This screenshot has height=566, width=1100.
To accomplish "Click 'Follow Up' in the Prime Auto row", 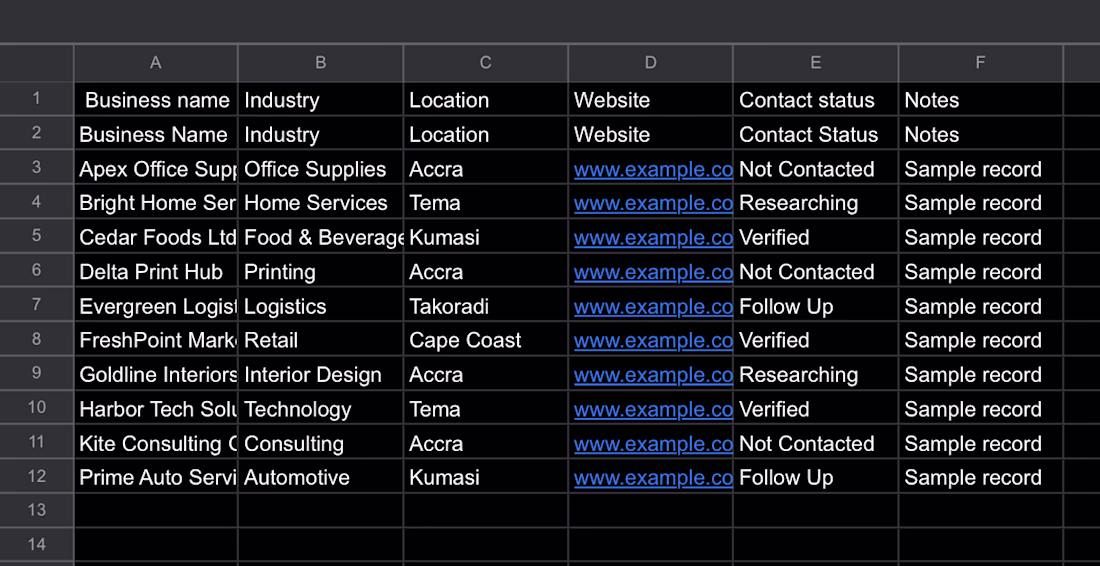I will point(815,478).
